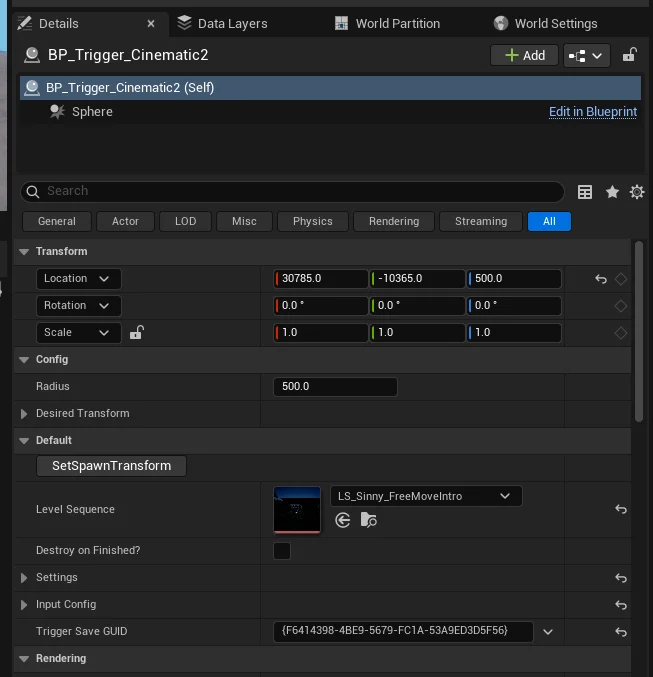Expand the Input Config property
The image size is (653, 677).
[24, 605]
